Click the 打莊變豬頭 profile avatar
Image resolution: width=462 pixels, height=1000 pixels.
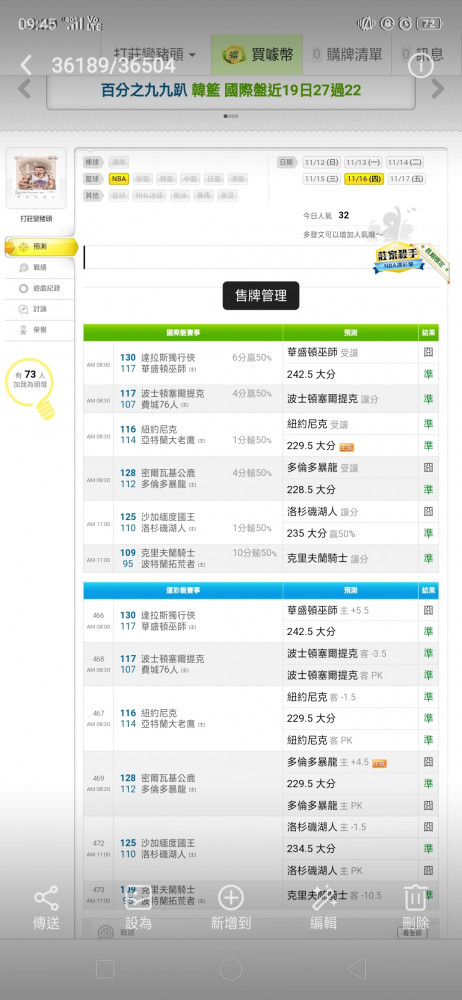[36, 179]
